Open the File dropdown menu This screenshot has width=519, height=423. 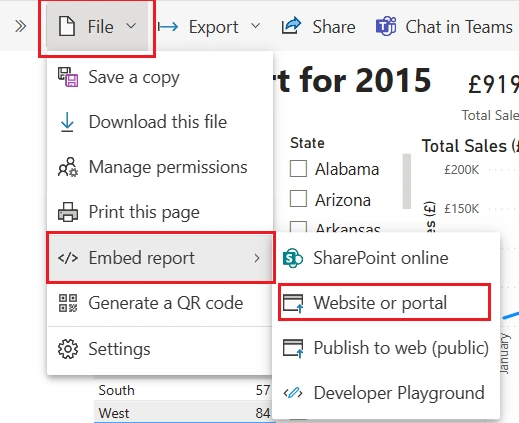[x=97, y=27]
